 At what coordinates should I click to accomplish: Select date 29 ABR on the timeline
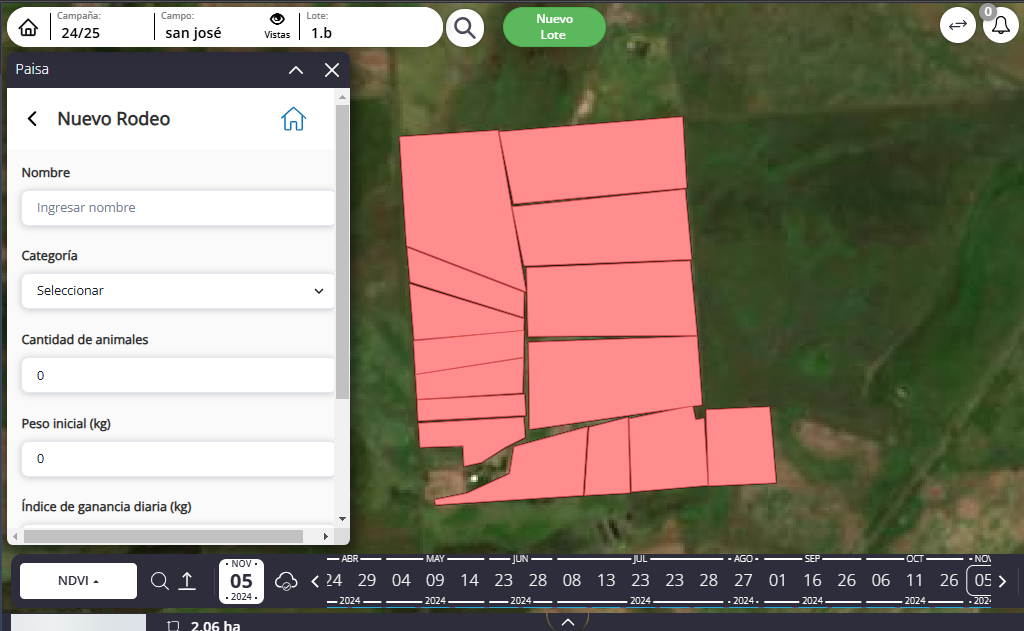point(367,580)
